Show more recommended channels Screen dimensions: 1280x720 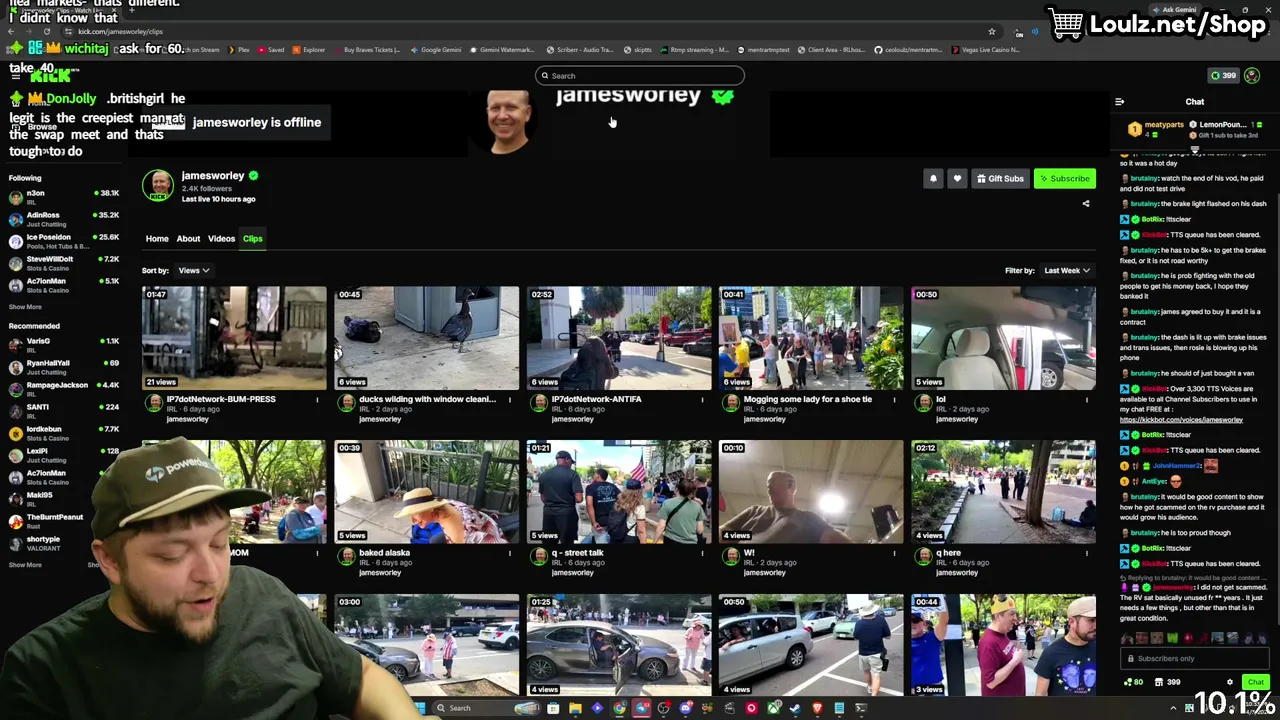(25, 565)
